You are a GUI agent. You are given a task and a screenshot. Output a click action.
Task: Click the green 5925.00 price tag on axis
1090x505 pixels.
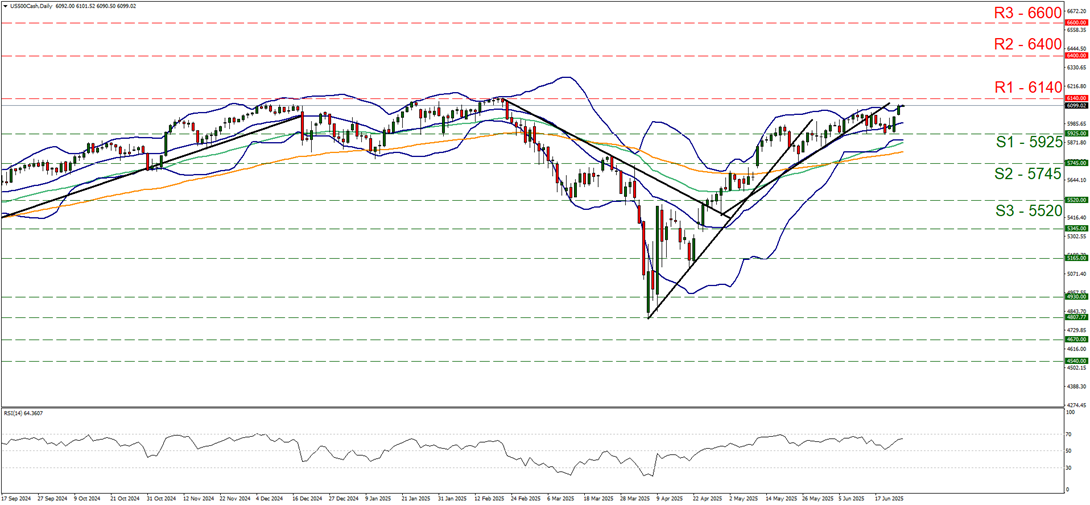(1076, 133)
